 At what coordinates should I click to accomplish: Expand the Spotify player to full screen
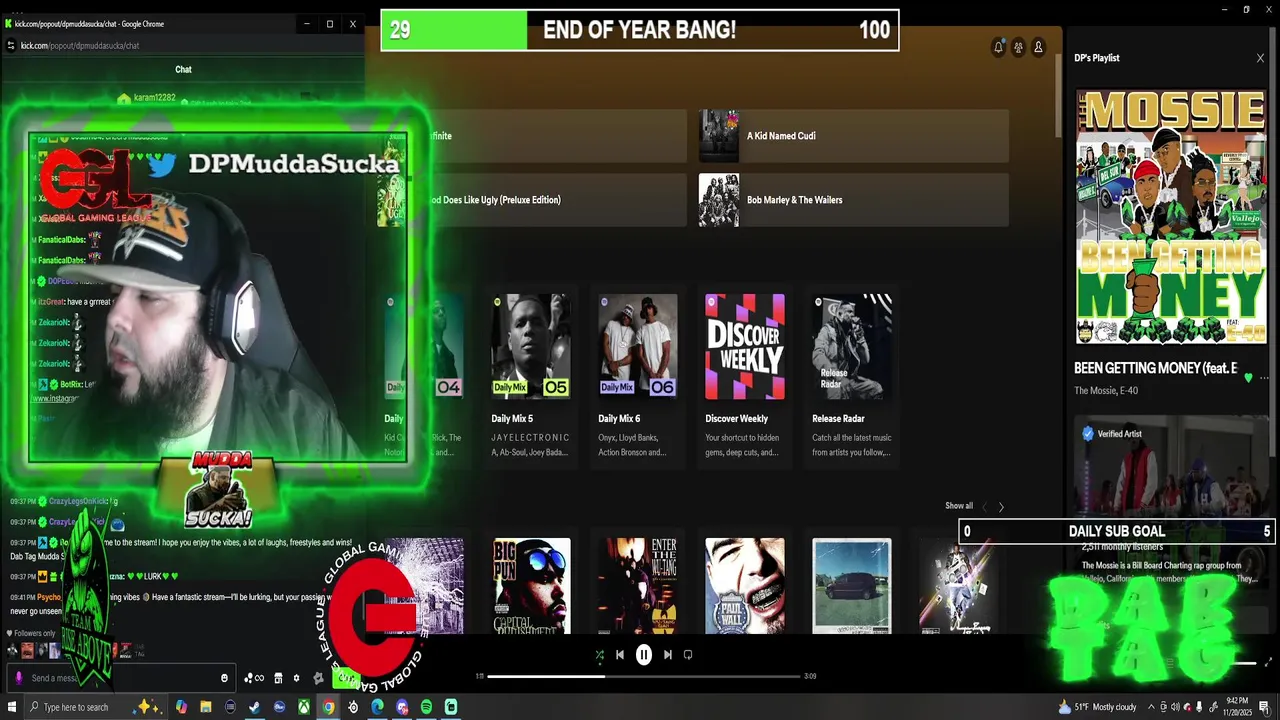tap(1268, 662)
